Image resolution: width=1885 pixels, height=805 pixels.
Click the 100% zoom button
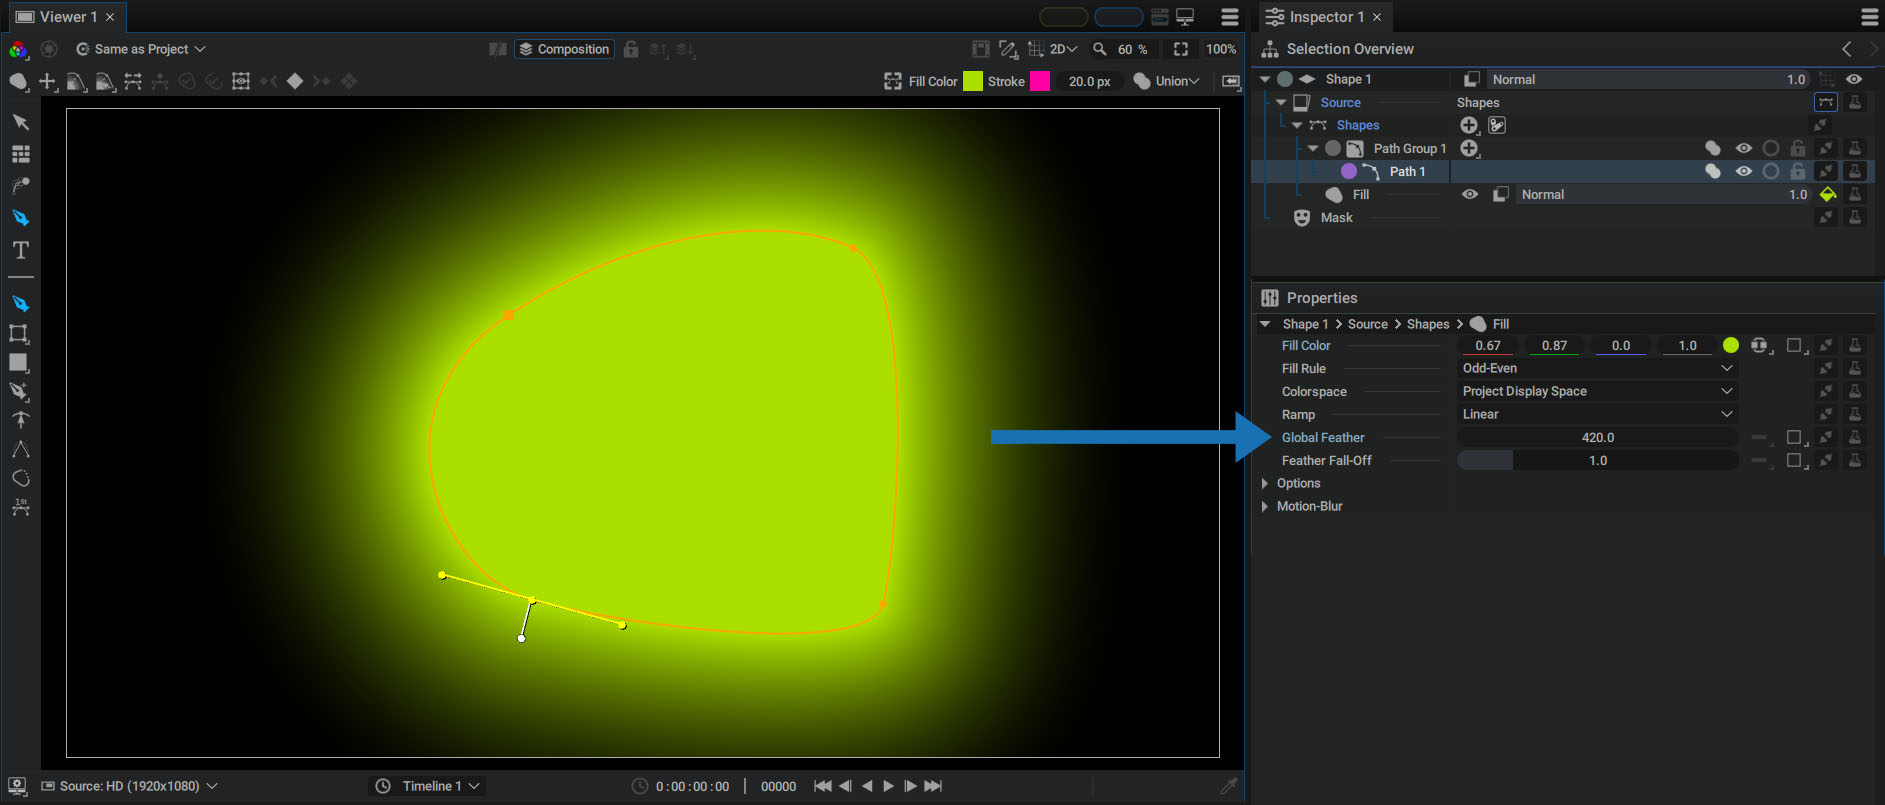coord(1221,49)
